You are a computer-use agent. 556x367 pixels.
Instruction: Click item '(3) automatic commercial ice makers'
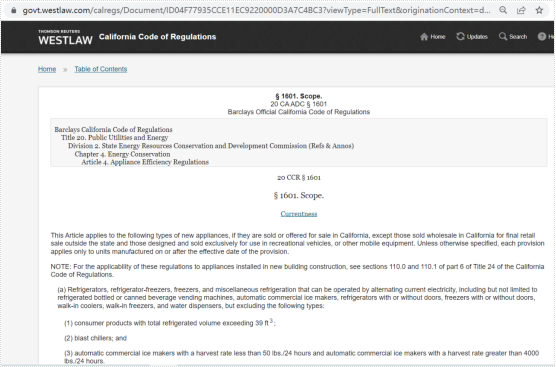[301, 357]
